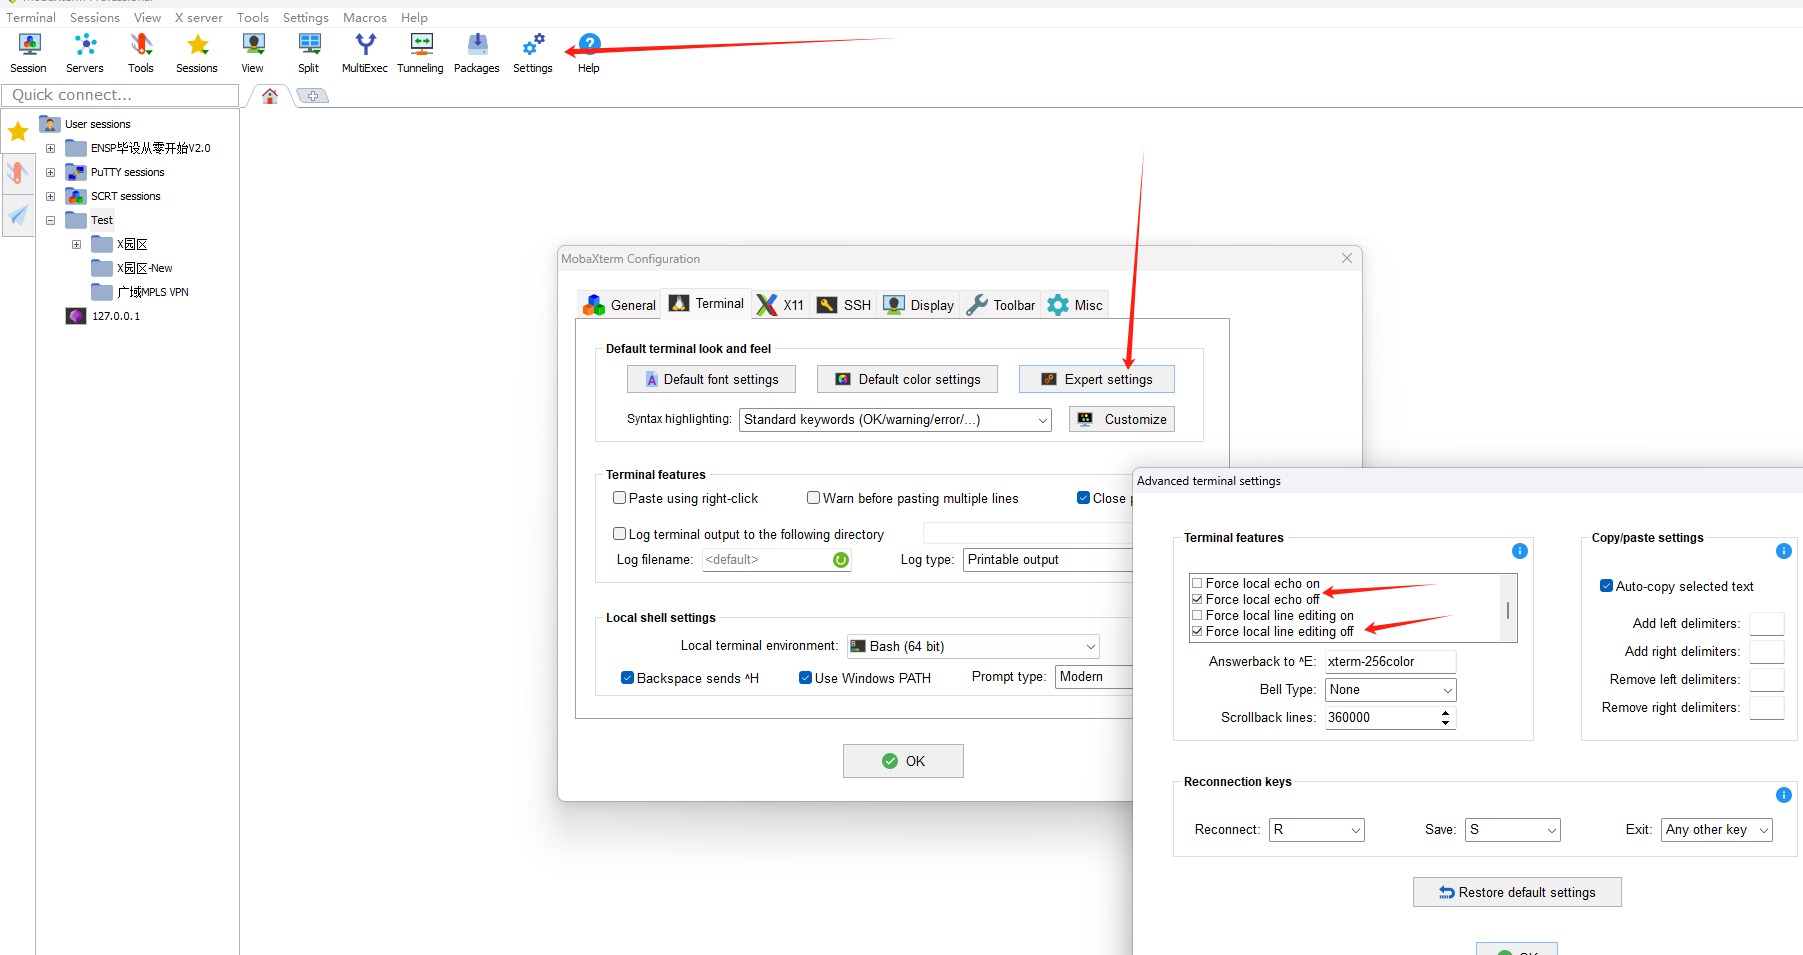Uncheck Force local echo off

point(1197,599)
